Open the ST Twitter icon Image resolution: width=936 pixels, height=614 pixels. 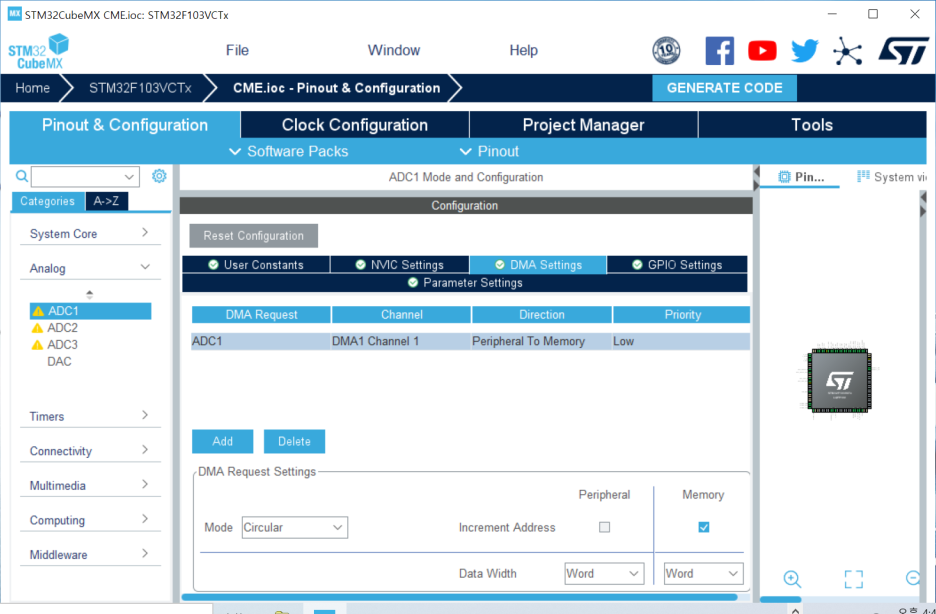coord(805,51)
